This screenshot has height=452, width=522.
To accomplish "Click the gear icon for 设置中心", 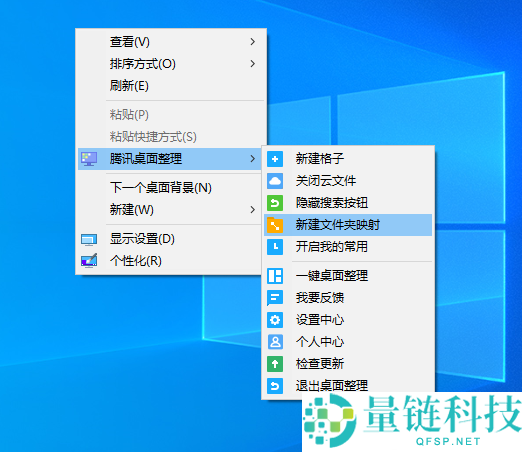I will pos(275,320).
